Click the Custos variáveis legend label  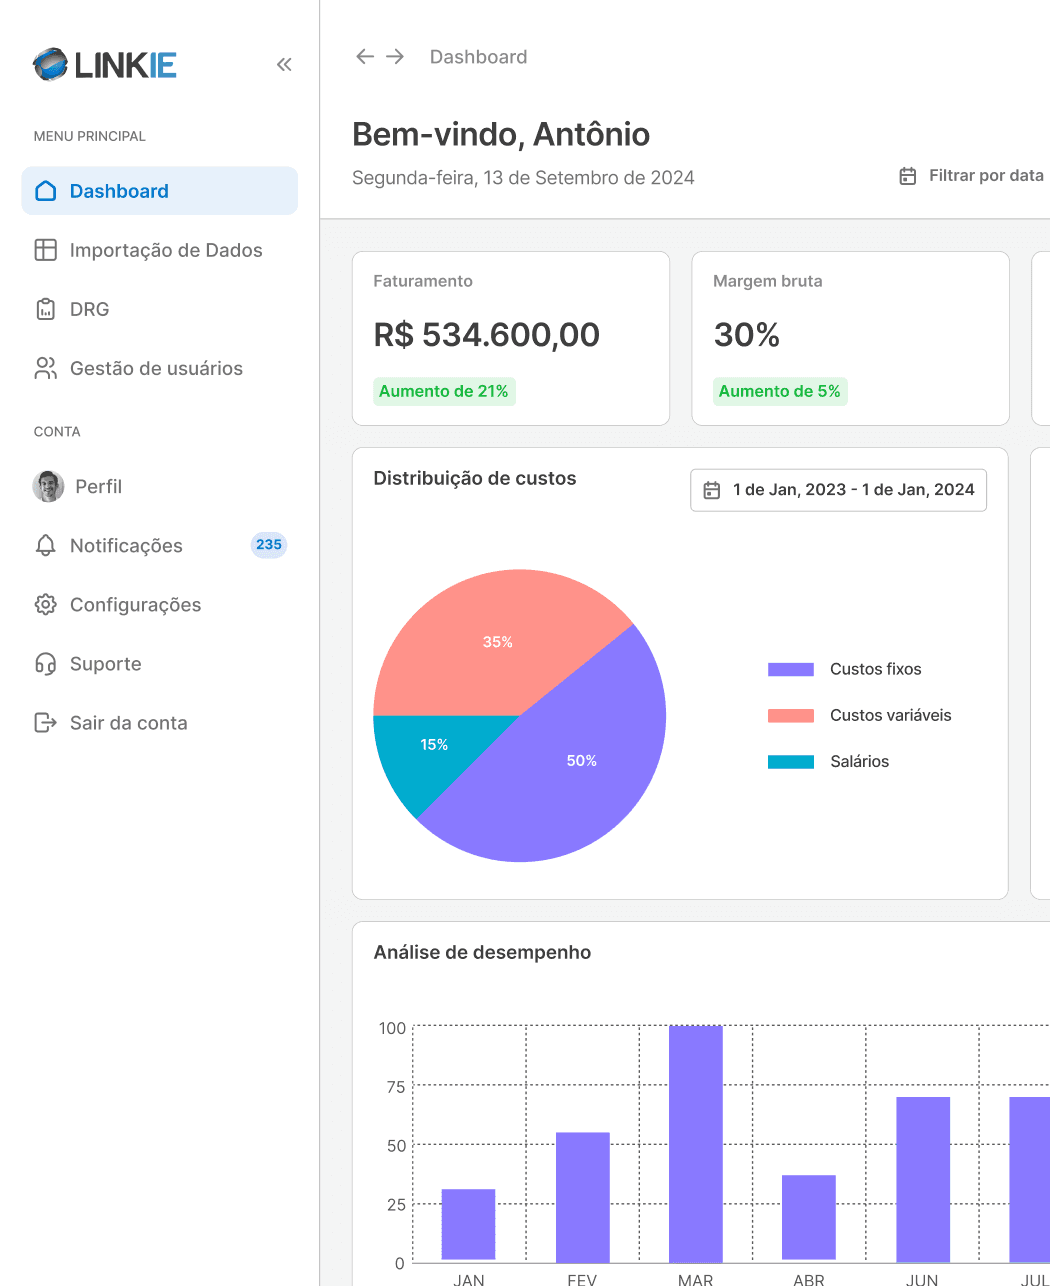891,715
